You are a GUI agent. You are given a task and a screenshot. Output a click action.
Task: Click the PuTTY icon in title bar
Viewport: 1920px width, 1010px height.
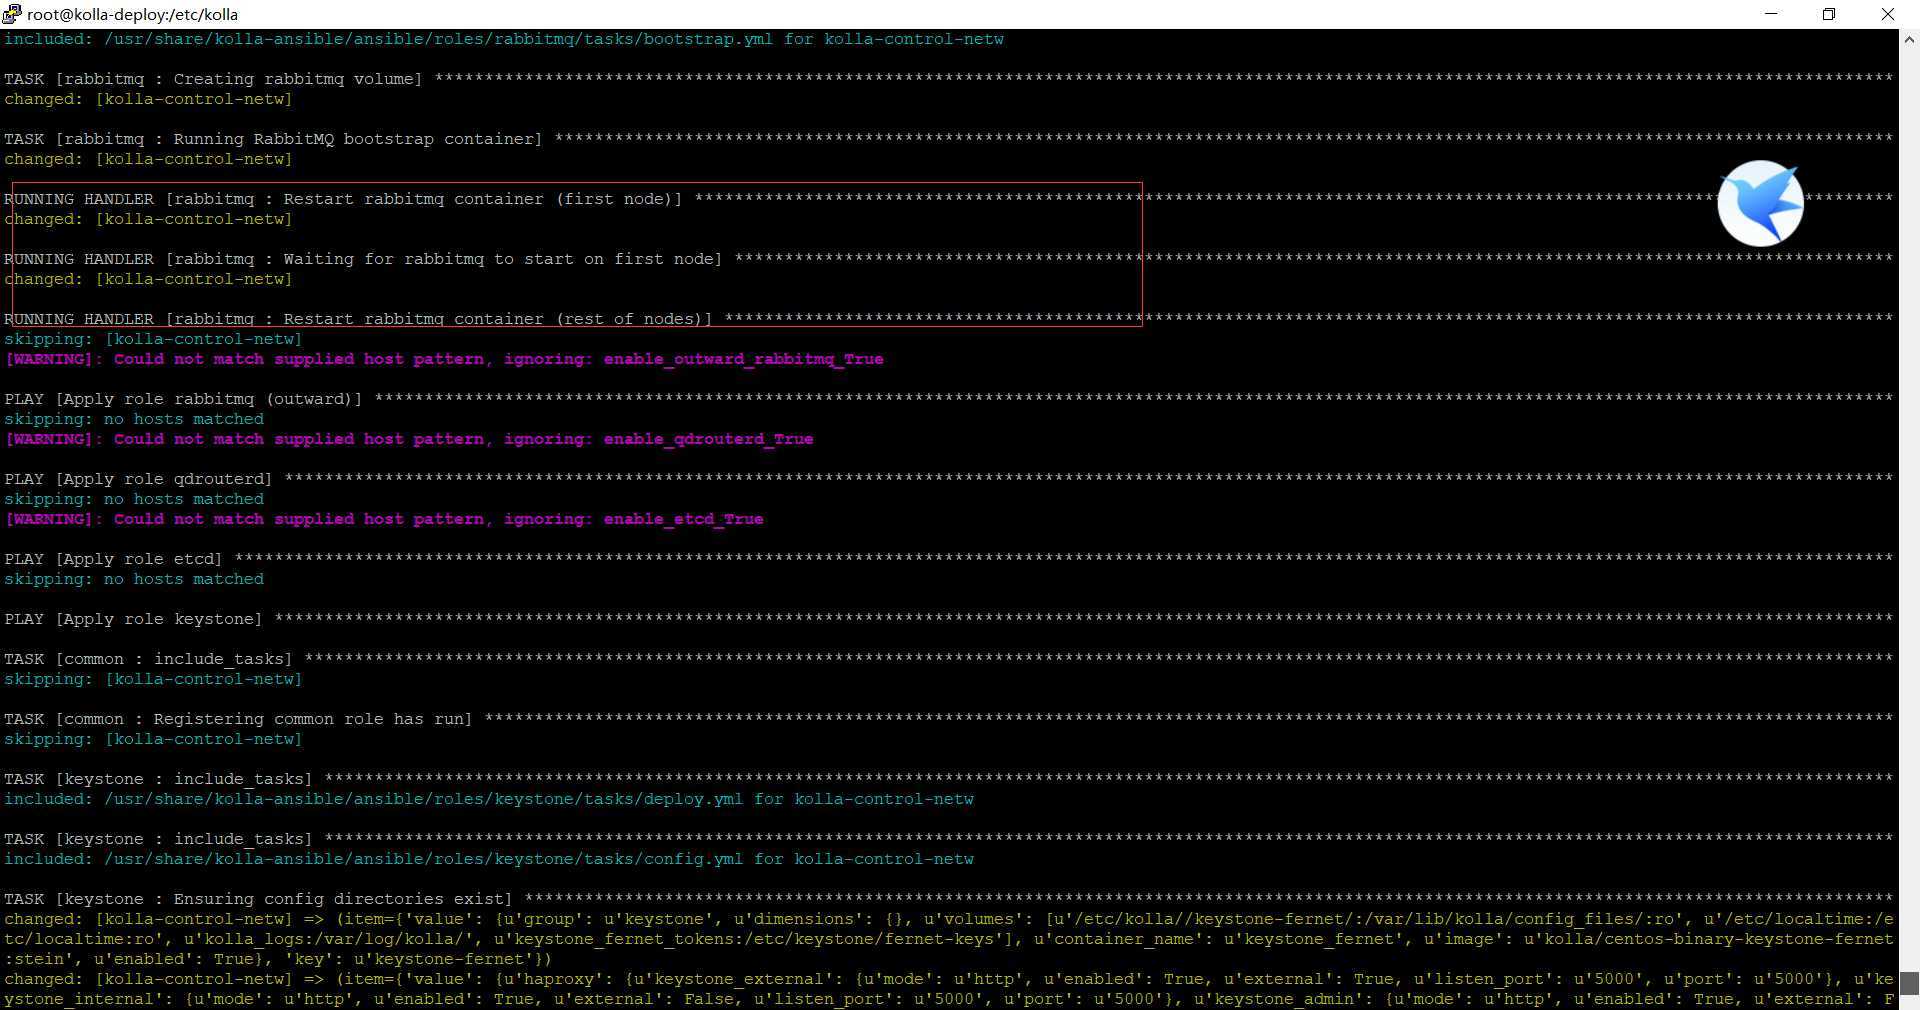coord(11,14)
